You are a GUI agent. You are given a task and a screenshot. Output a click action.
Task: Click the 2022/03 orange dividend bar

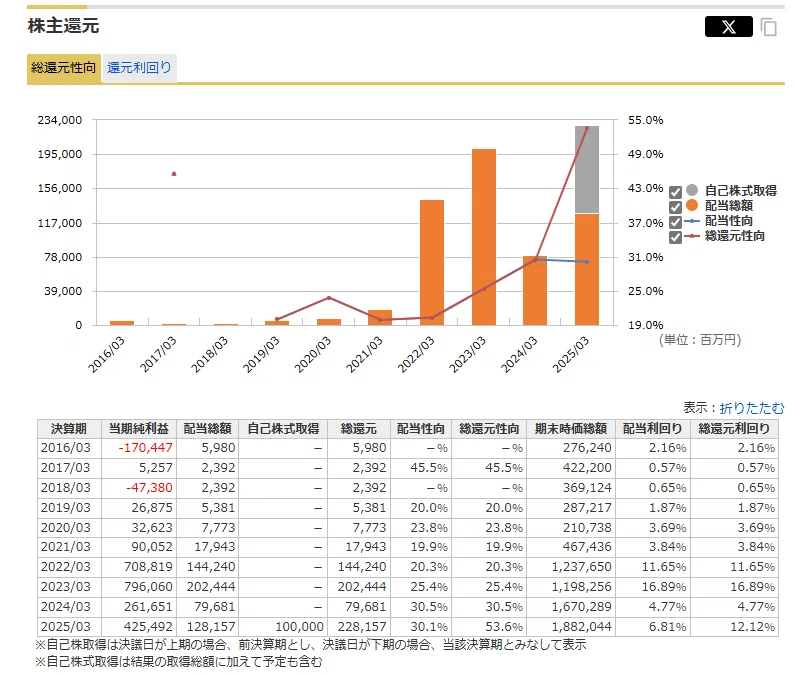click(432, 262)
